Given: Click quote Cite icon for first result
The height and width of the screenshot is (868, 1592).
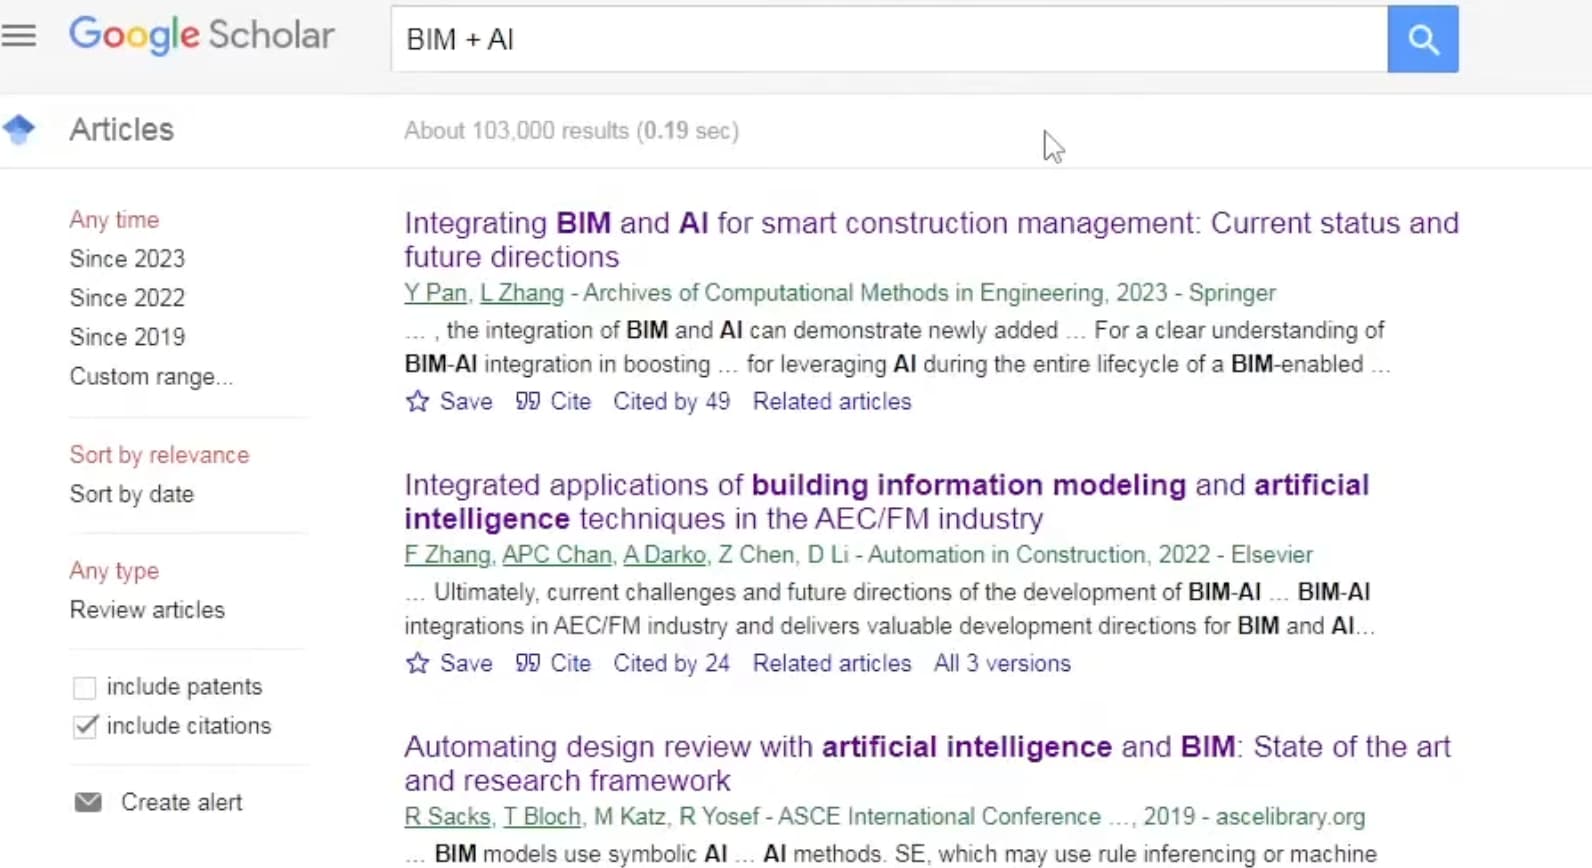Looking at the screenshot, I should 528,401.
